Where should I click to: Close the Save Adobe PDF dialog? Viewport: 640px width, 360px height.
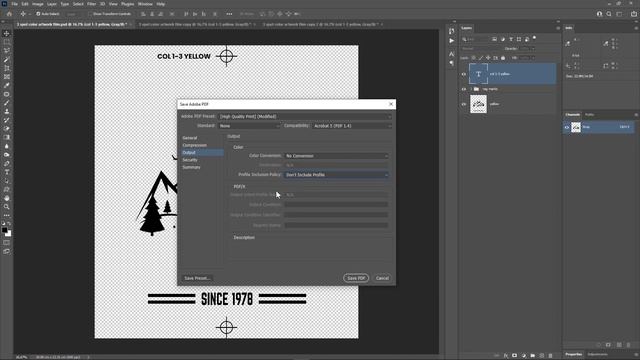pyautogui.click(x=391, y=104)
